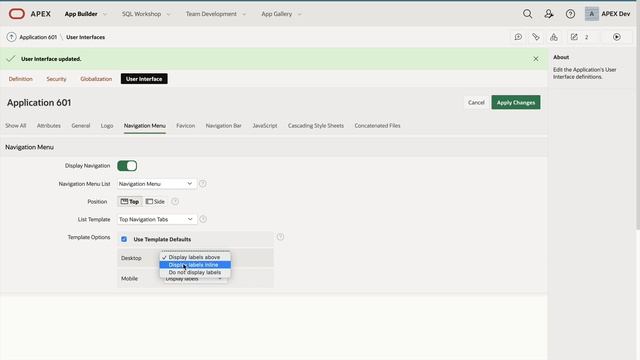Open help for Navigation Menu List
The image size is (640, 360).
[202, 184]
